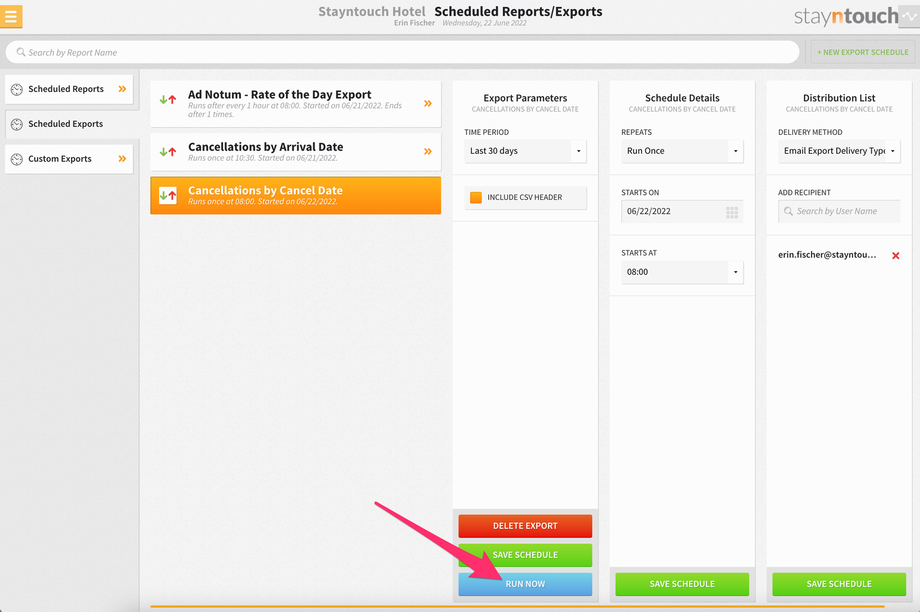Image resolution: width=920 pixels, height=612 pixels.
Task: Click the Schedule Details heading
Action: (x=682, y=98)
